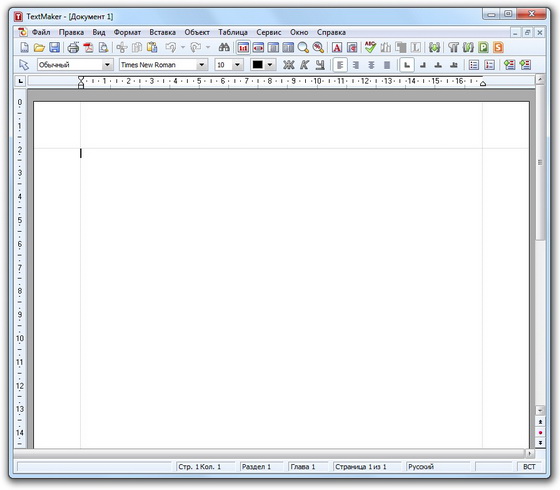
Task: Toggle bold formatting button
Action: [x=289, y=65]
